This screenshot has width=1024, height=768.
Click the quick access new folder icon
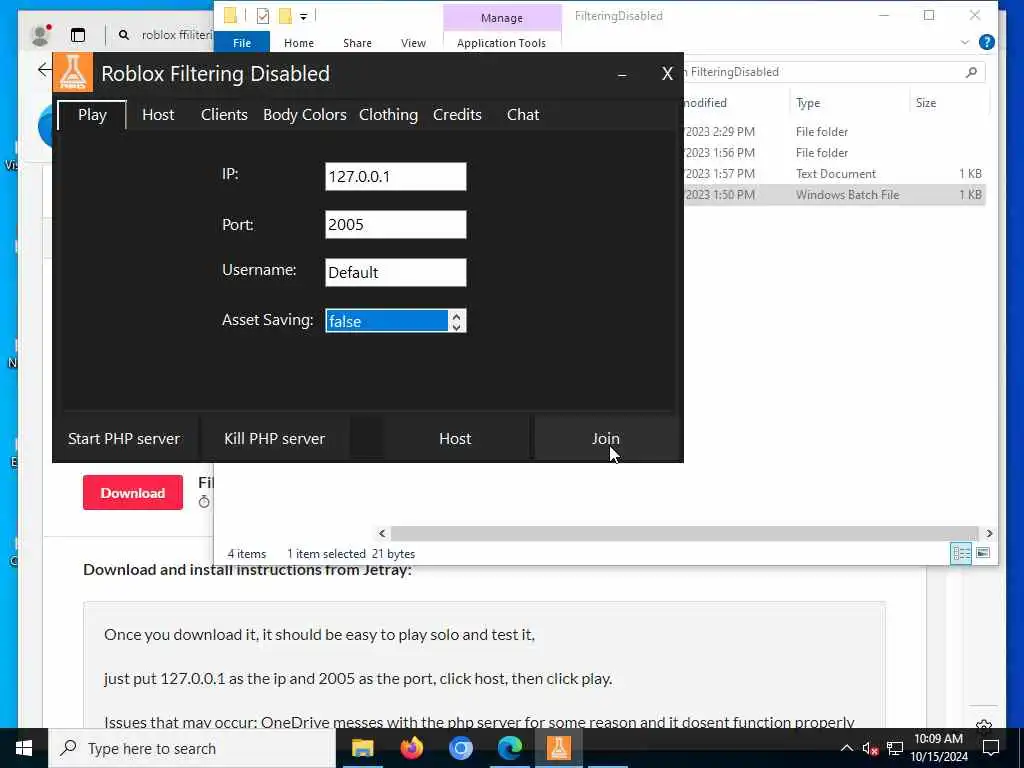tap(285, 16)
